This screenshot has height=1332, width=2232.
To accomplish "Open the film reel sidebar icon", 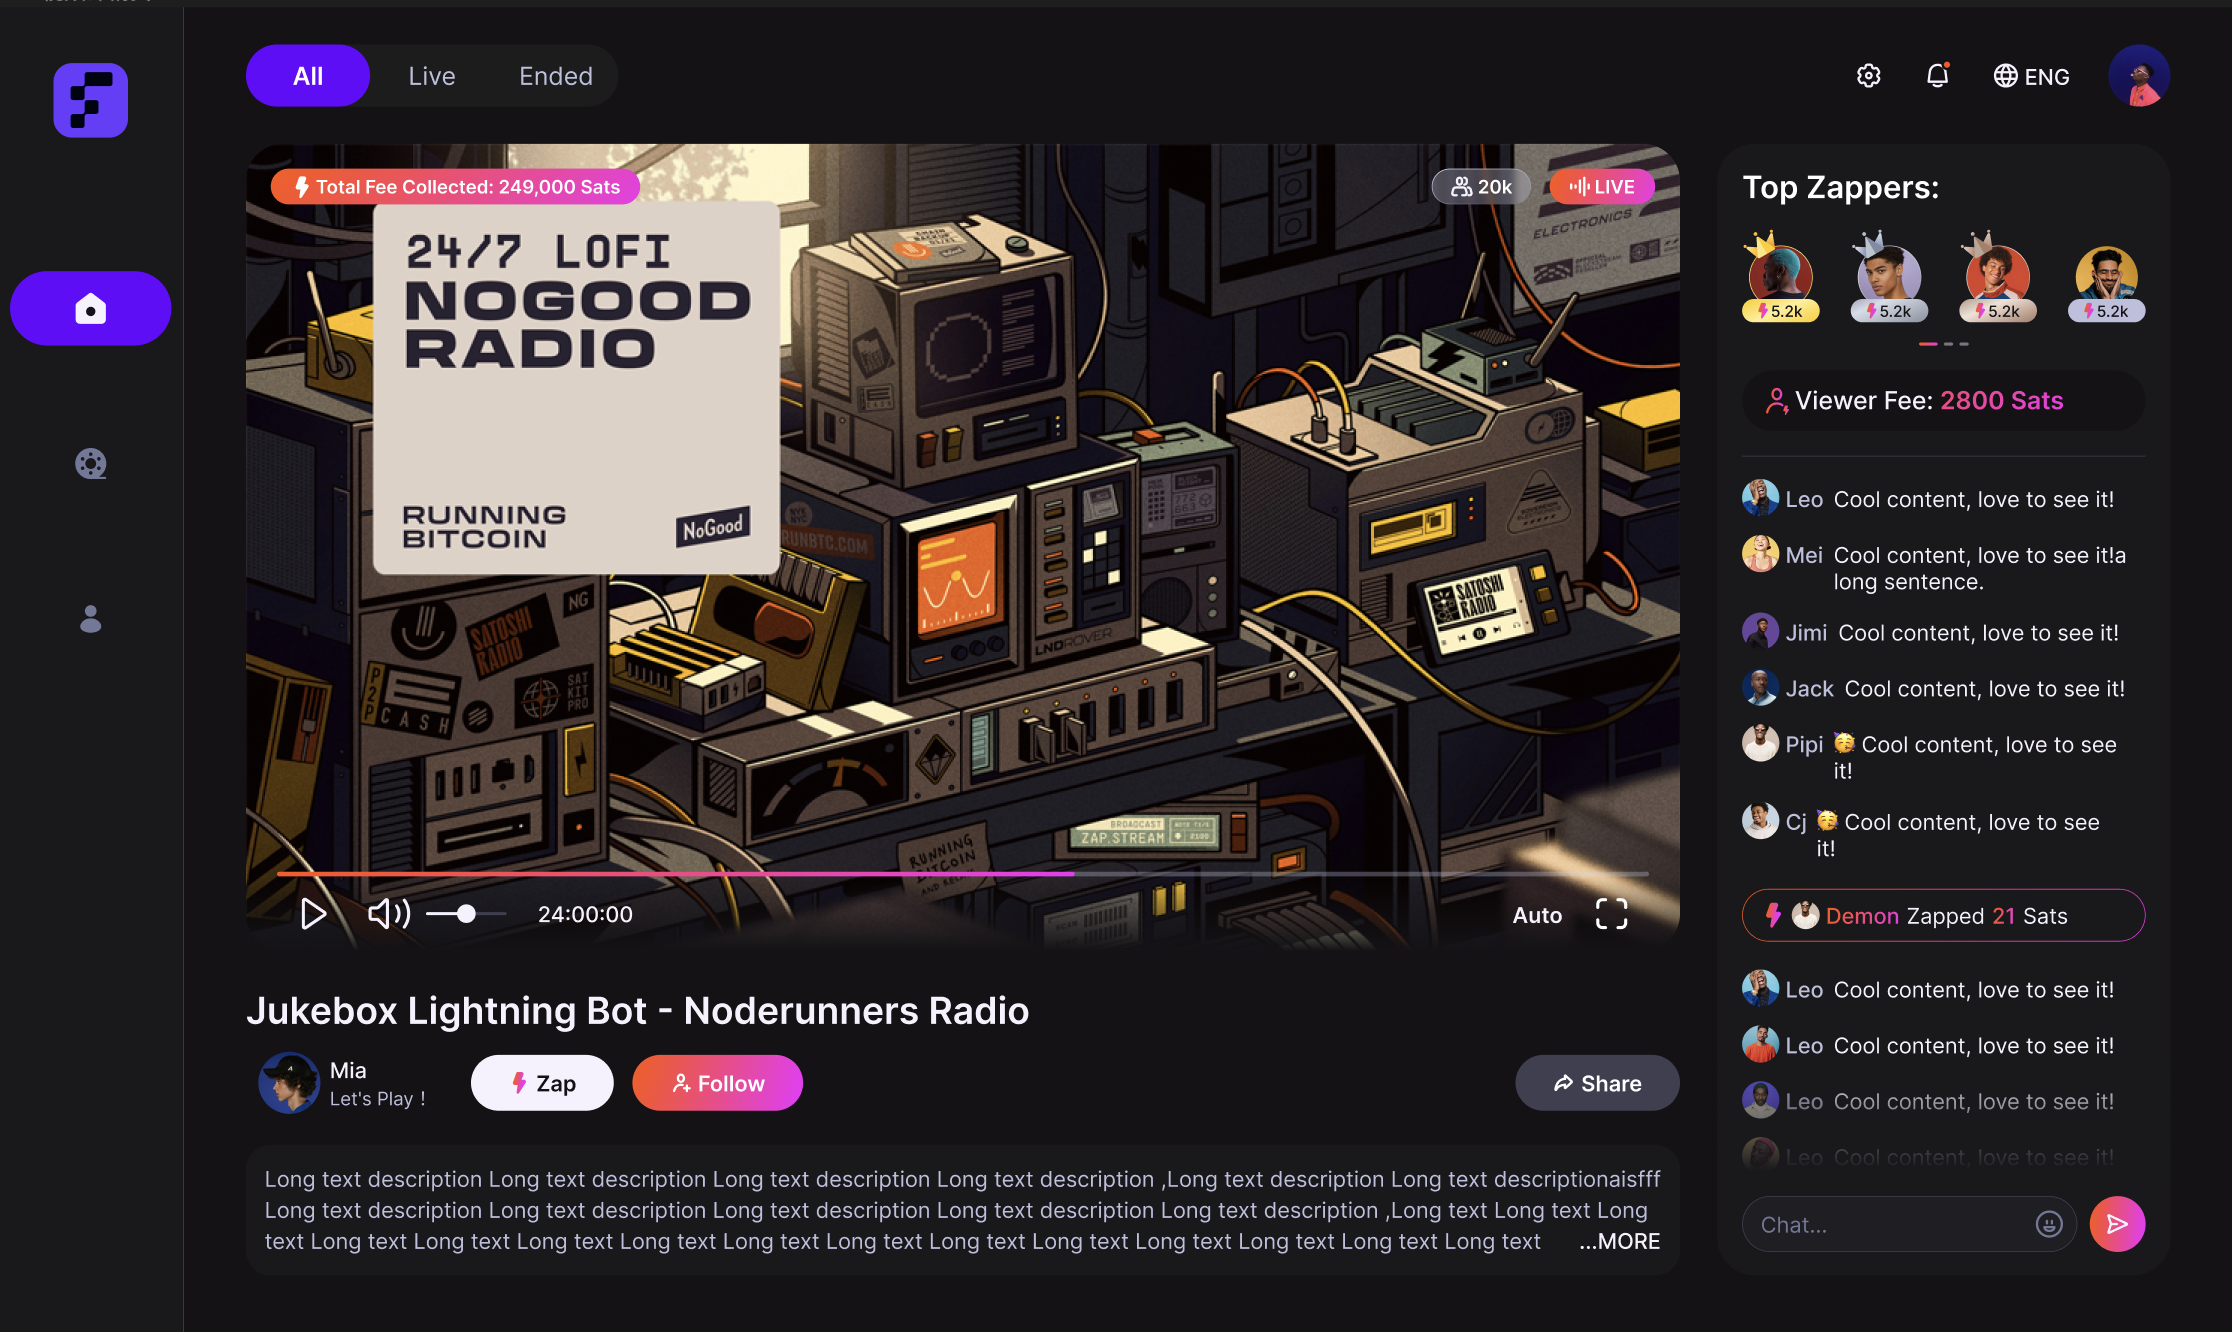I will [x=90, y=464].
